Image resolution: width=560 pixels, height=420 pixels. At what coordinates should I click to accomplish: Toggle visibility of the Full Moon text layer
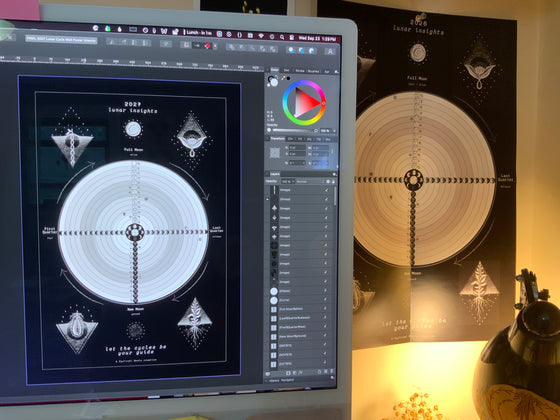tap(325, 309)
